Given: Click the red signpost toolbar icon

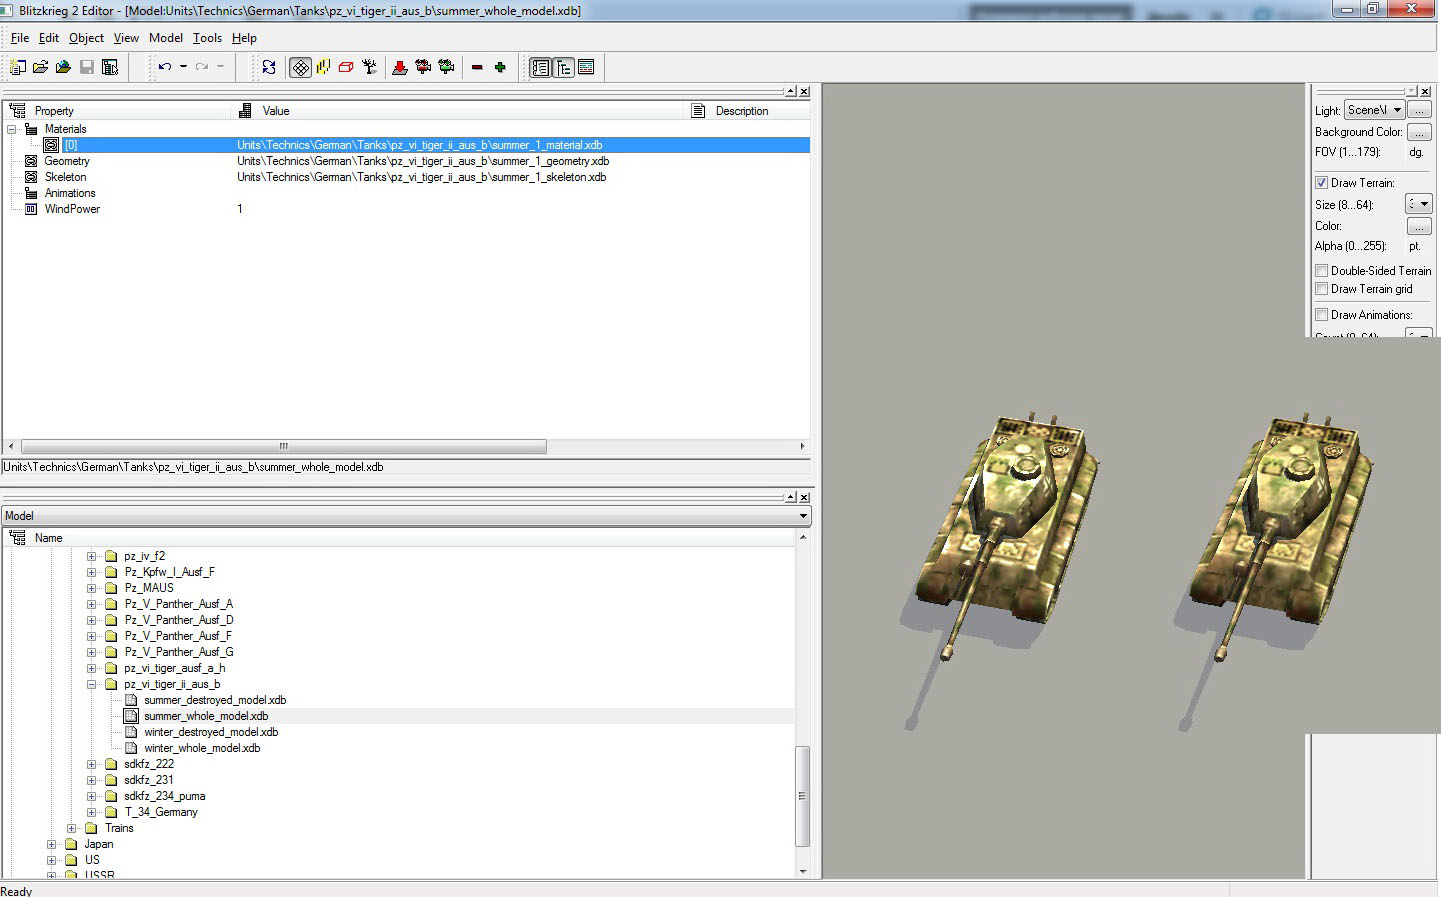Looking at the screenshot, I should pyautogui.click(x=423, y=67).
